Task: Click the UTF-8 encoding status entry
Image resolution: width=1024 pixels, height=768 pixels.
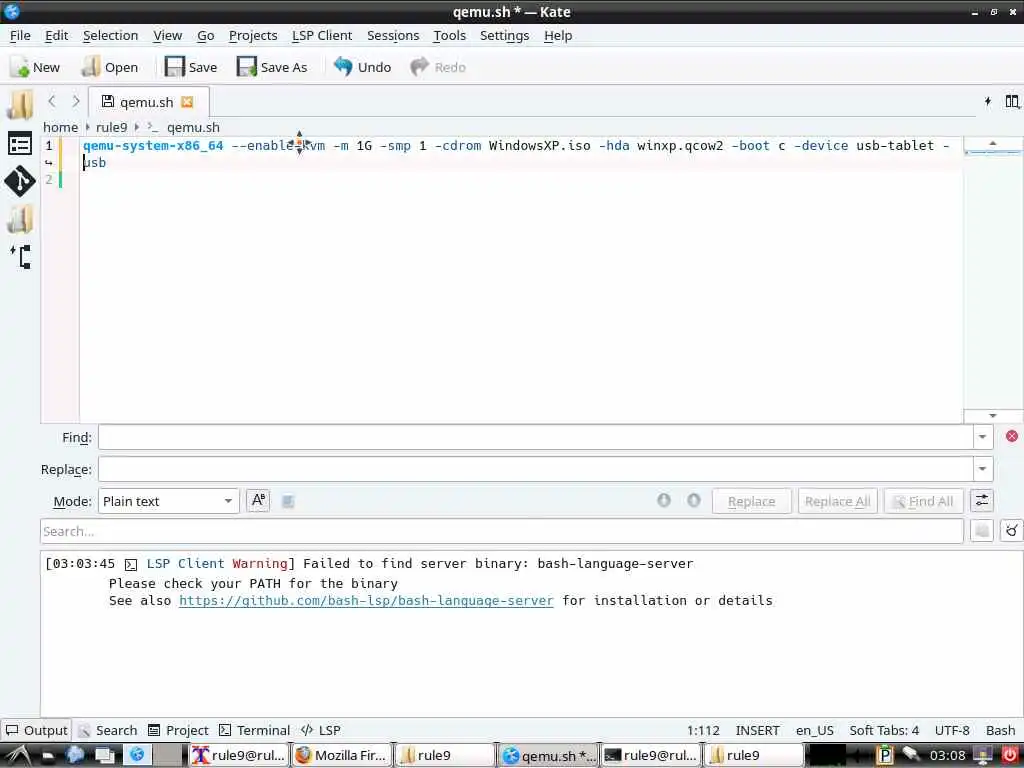Action: pyautogui.click(x=952, y=730)
